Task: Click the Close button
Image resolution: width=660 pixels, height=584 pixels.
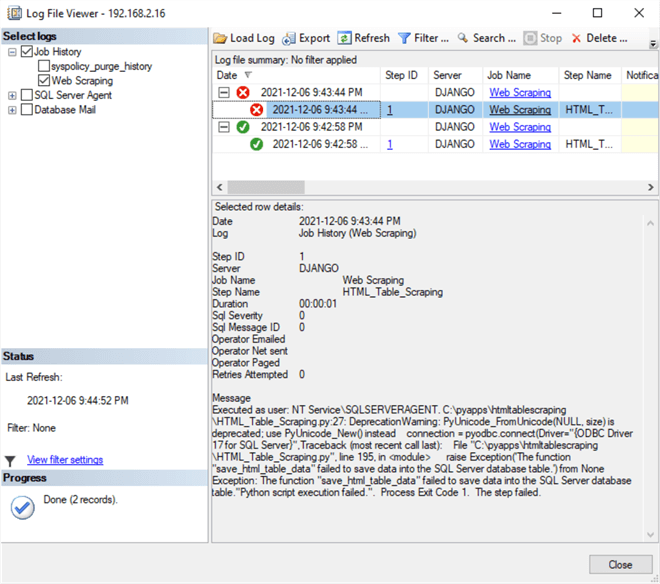Action: [620, 565]
